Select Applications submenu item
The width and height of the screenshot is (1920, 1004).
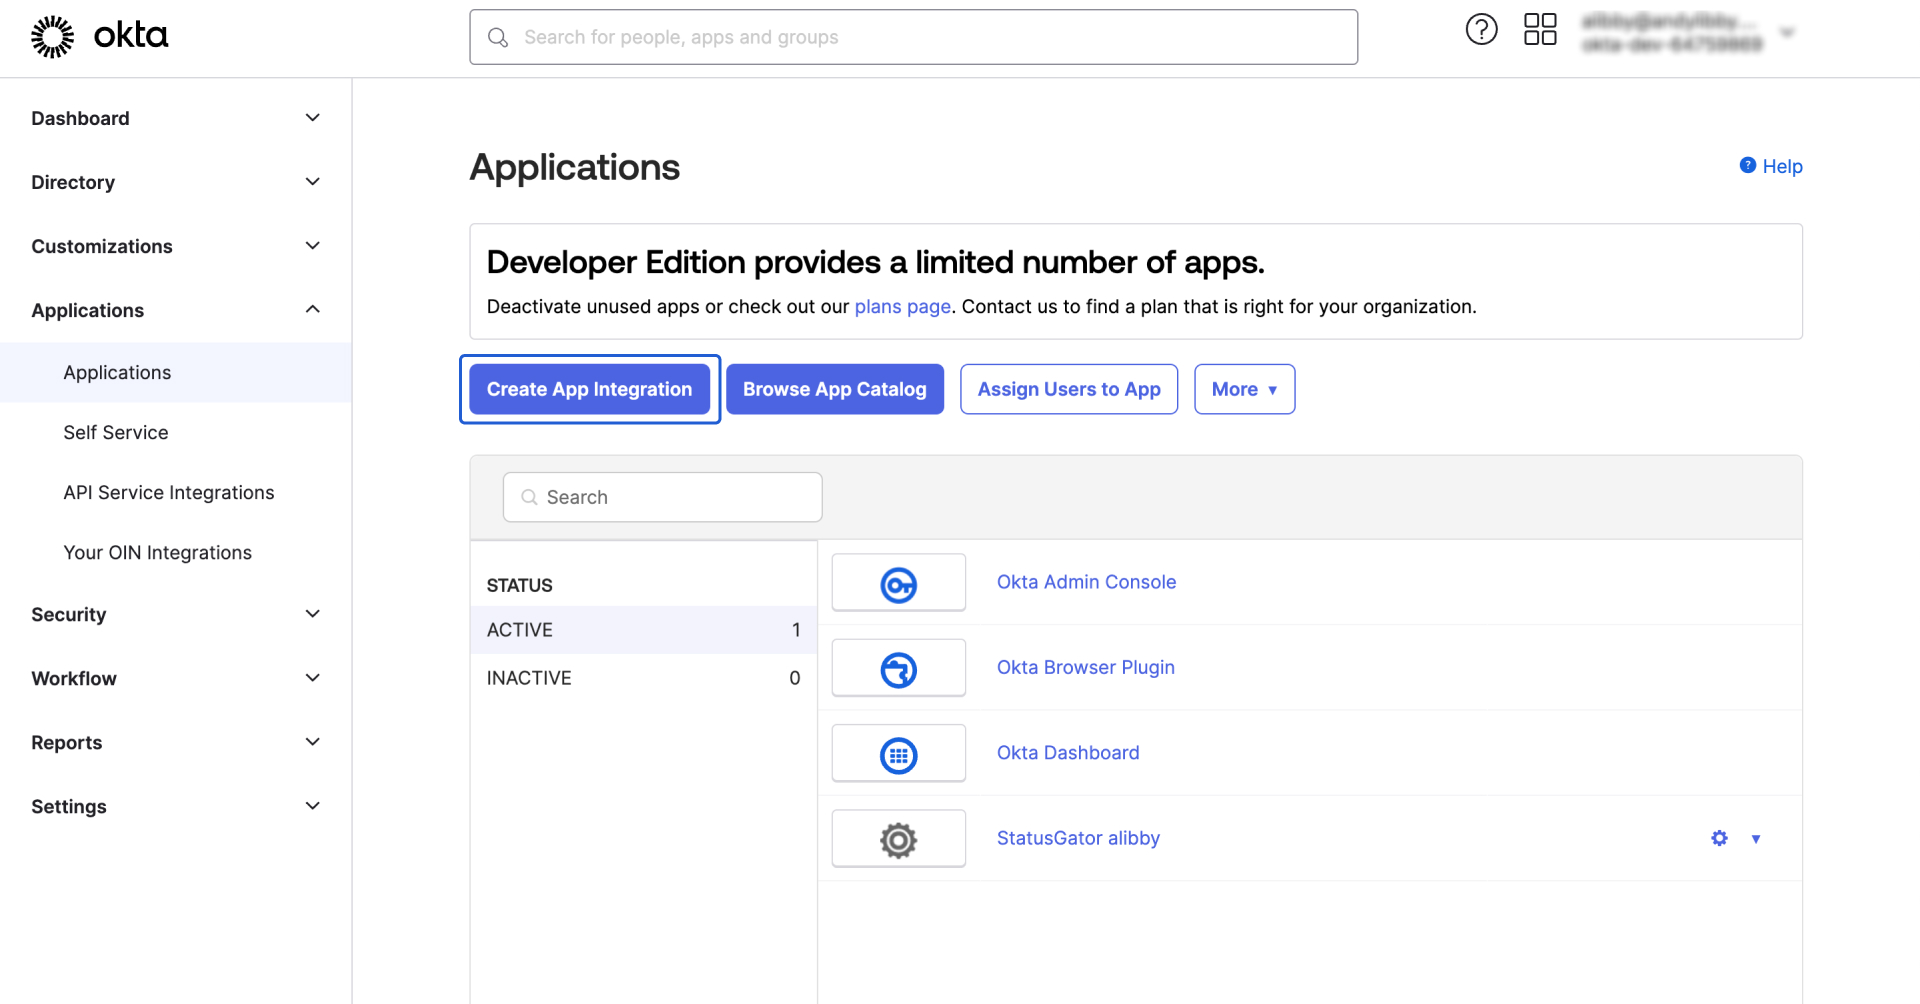coord(176,373)
